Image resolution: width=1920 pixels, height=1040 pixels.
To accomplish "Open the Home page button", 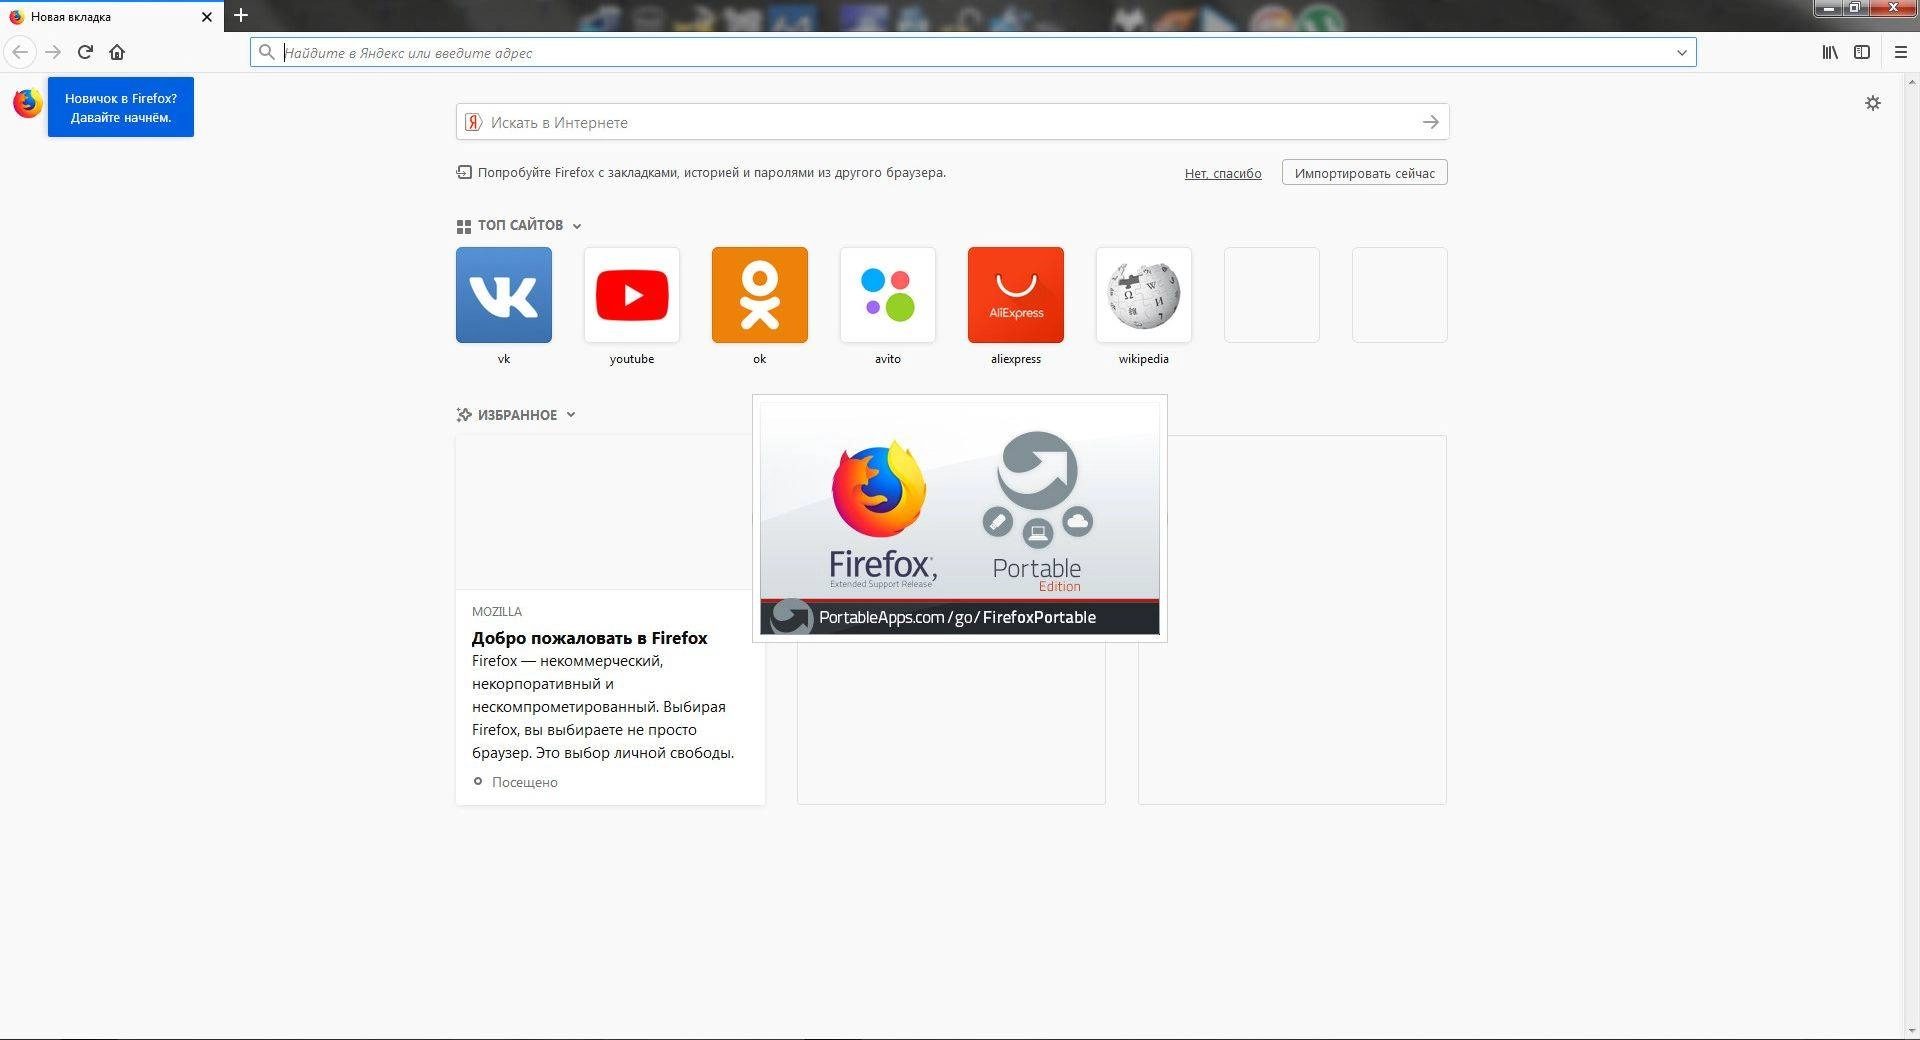I will (117, 52).
